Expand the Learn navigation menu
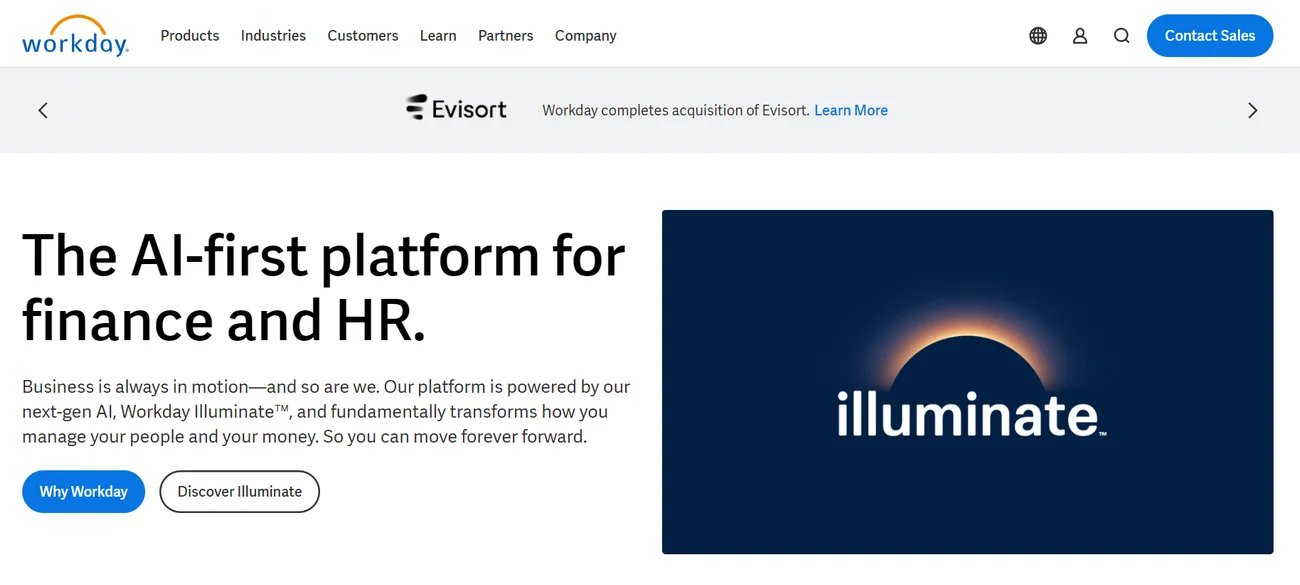 438,36
